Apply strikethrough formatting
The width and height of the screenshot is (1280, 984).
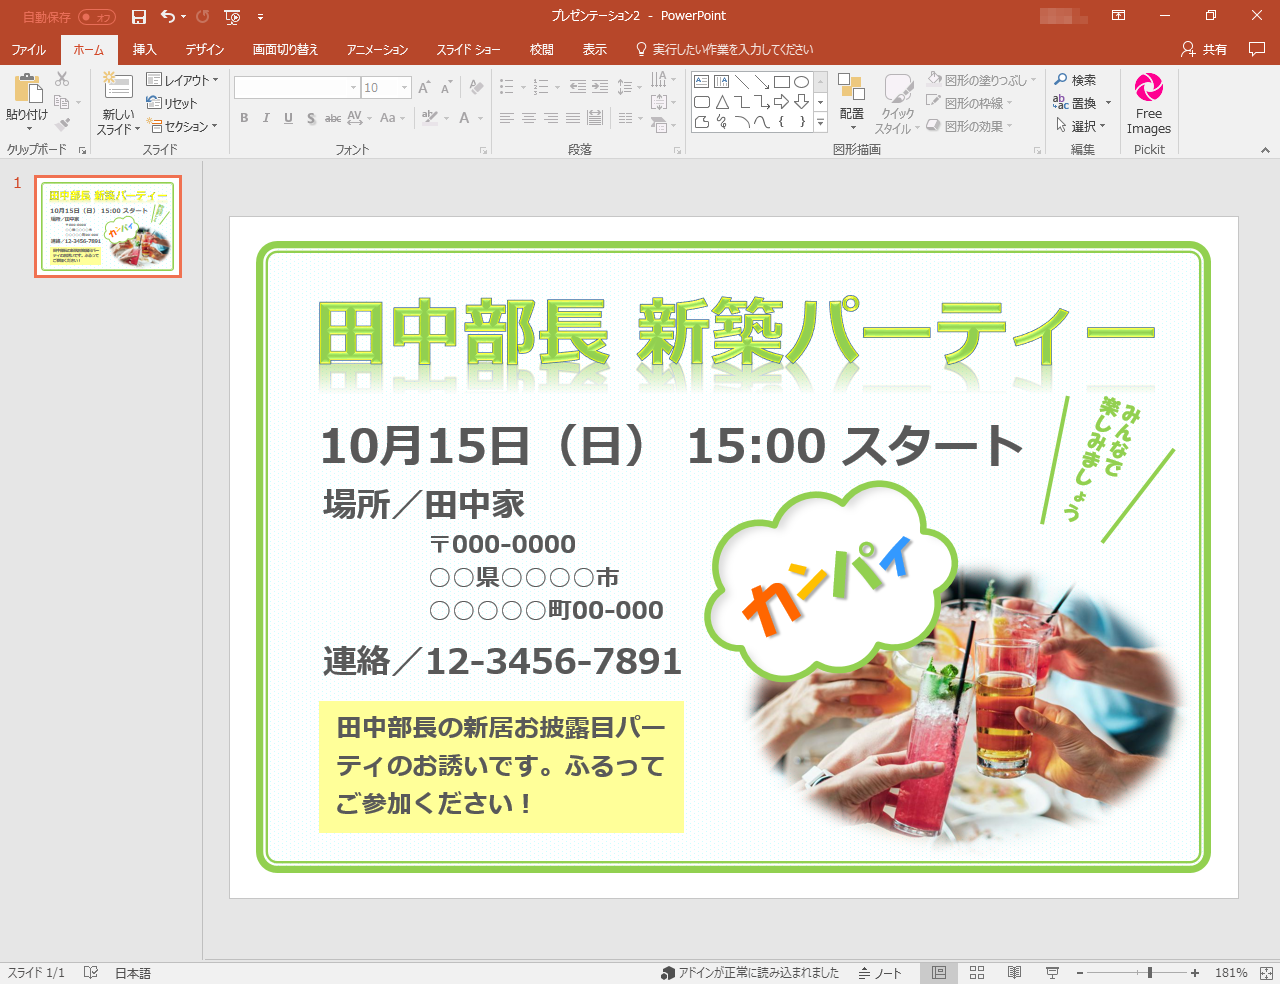[333, 118]
